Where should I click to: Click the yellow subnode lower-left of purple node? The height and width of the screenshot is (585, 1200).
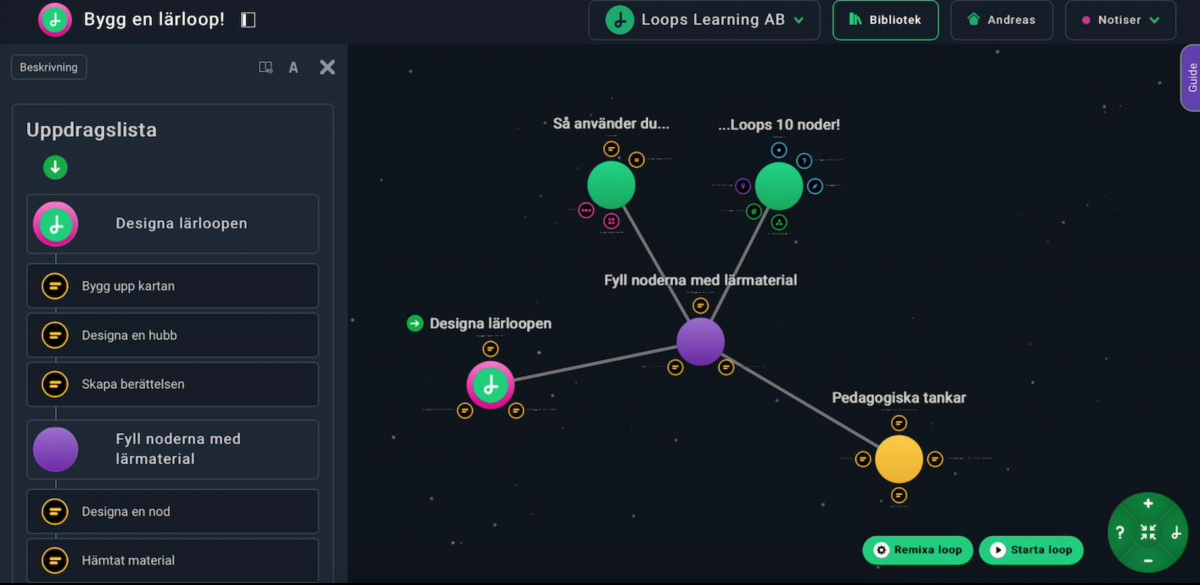pyautogui.click(x=675, y=368)
